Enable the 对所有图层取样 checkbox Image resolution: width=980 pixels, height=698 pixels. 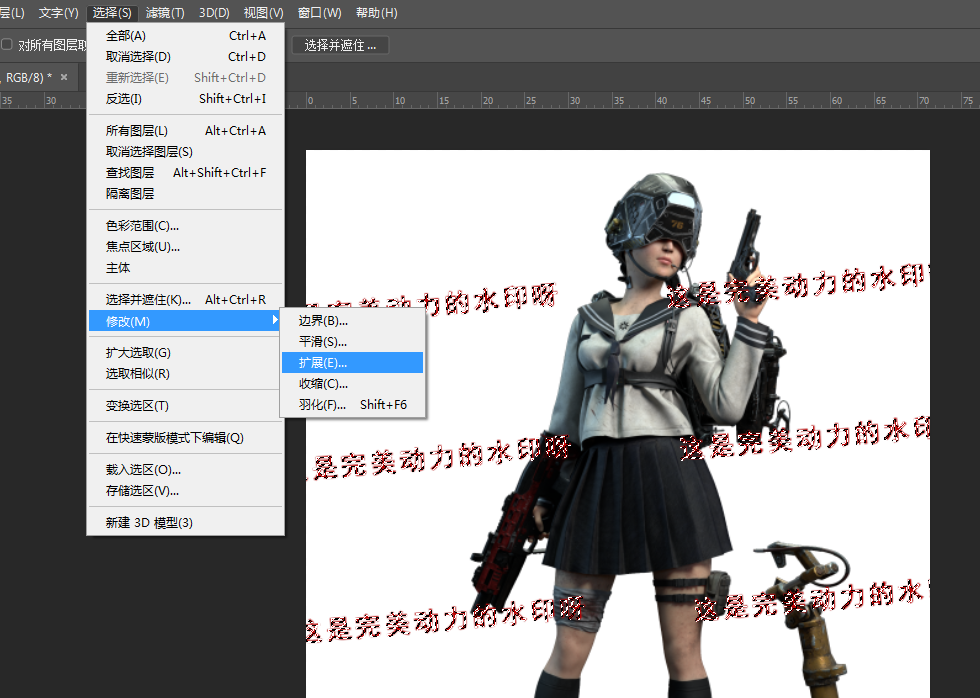coord(7,45)
